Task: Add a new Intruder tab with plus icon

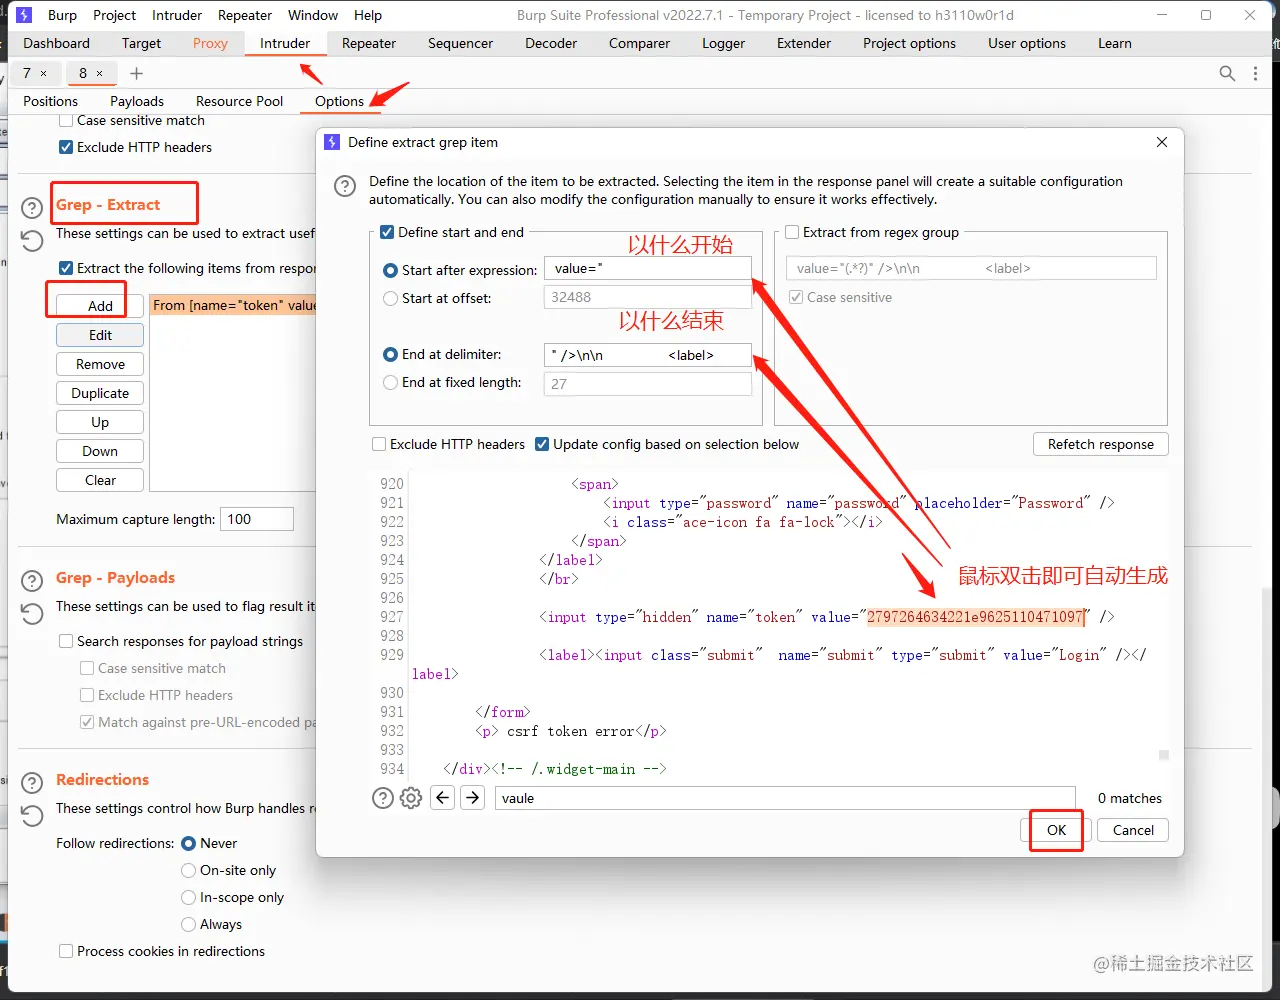Action: click(137, 73)
